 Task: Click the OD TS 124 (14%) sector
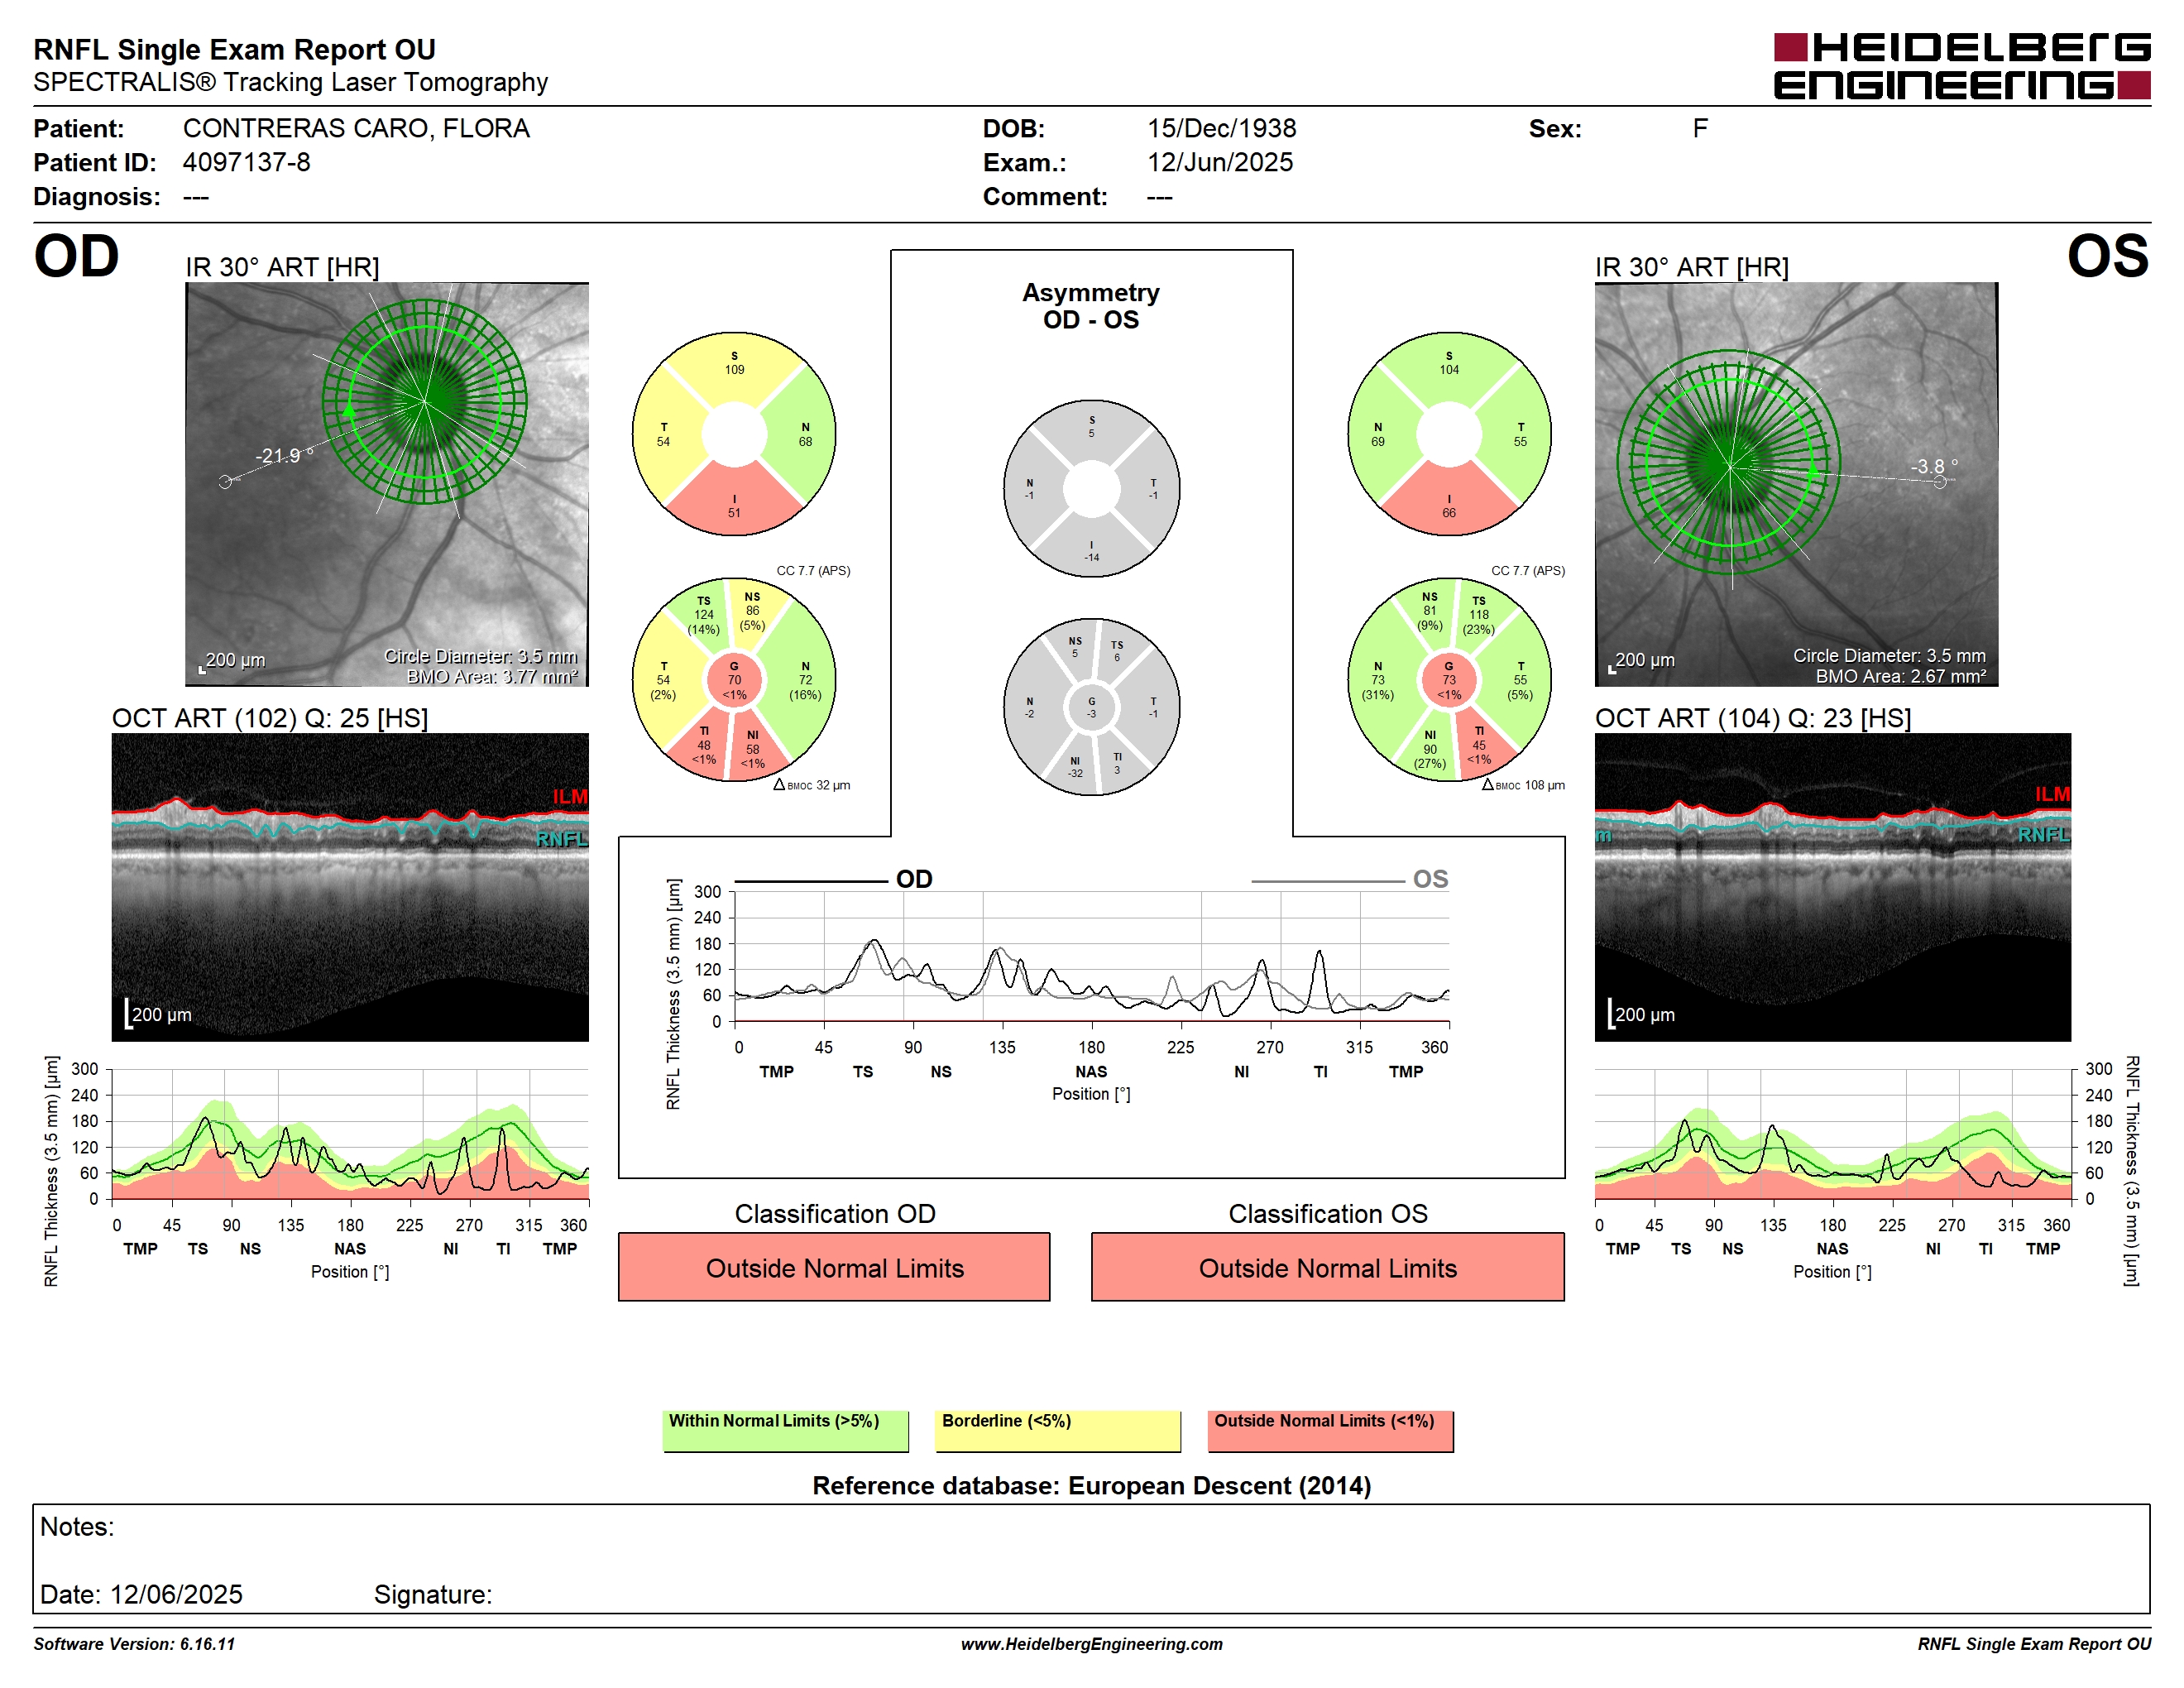pyautogui.click(x=704, y=615)
